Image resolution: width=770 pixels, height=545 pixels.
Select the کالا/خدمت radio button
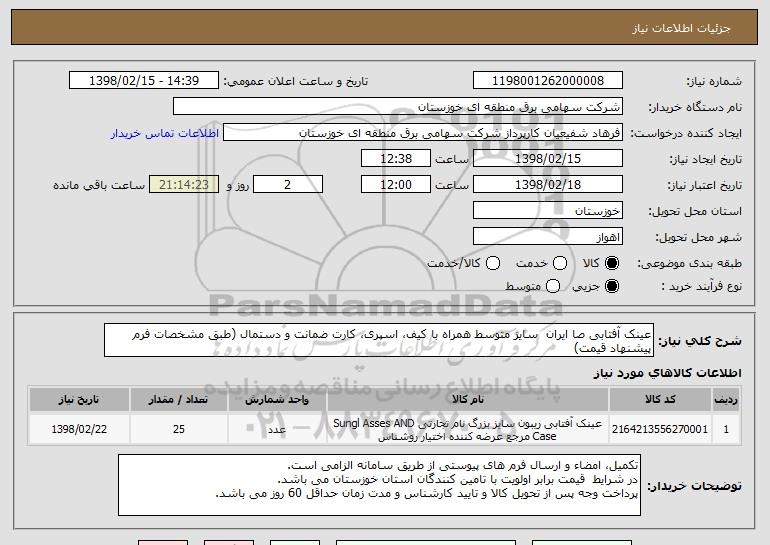(x=493, y=263)
